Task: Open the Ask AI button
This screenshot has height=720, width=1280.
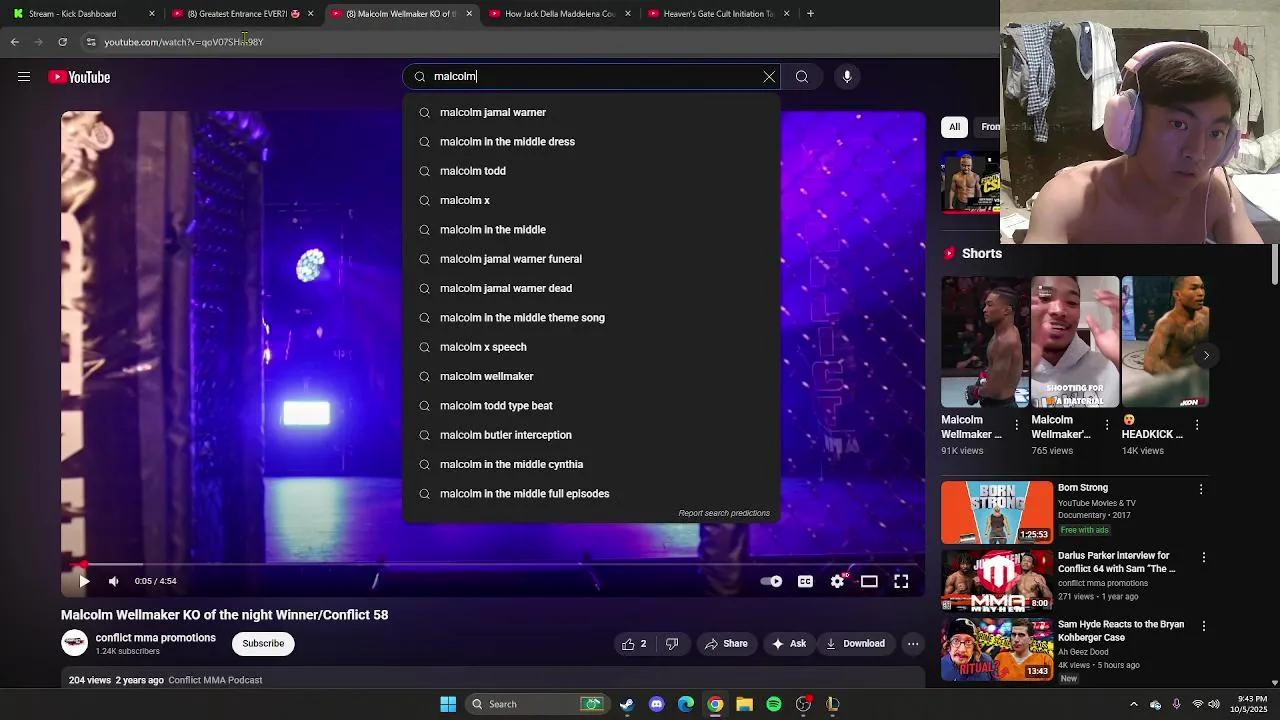Action: point(788,644)
